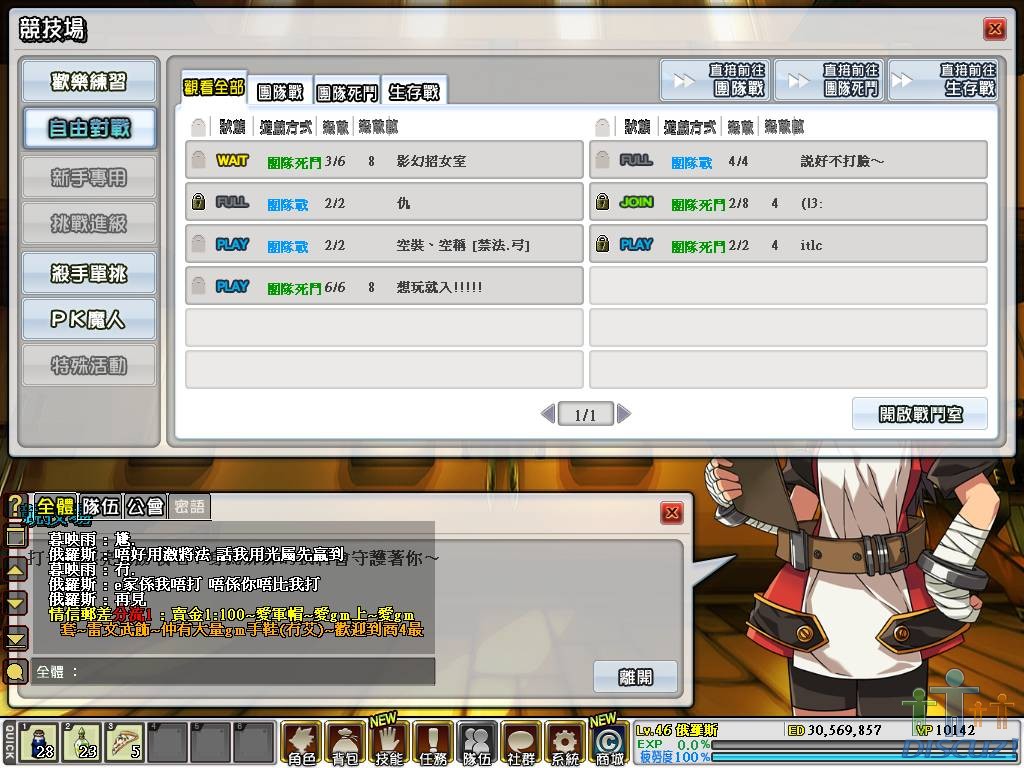Screen dimensions: 1024x768
Task: Toggle the lock filter in left list header
Action: click(x=198, y=127)
